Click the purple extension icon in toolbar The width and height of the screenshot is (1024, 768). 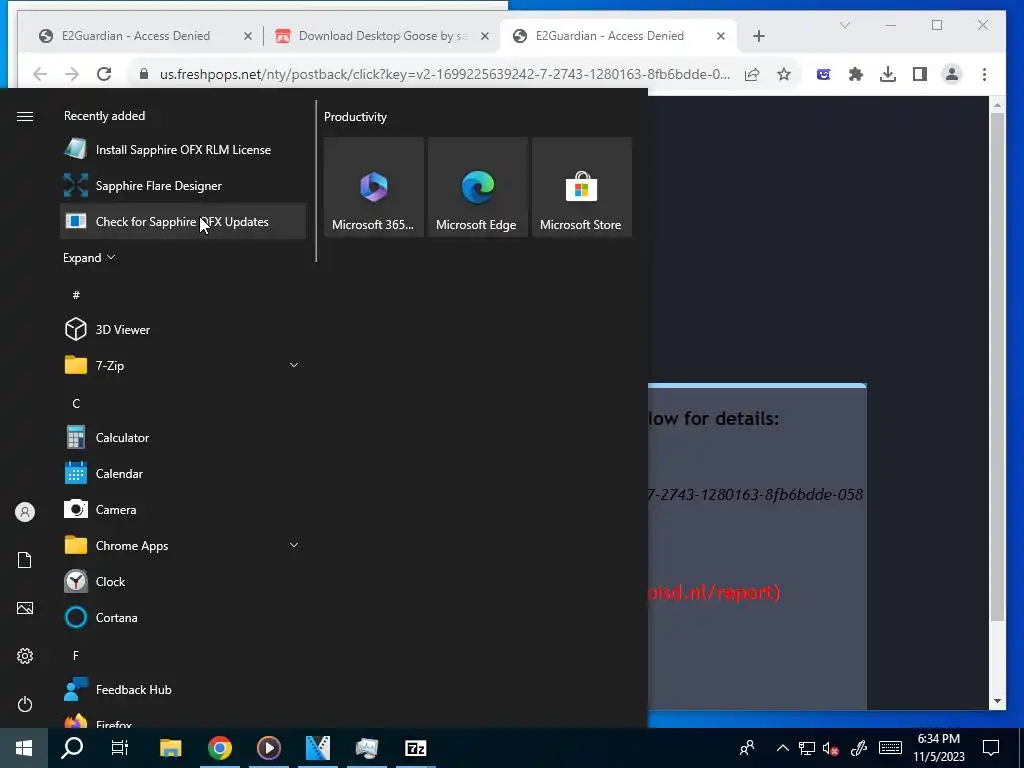(824, 74)
